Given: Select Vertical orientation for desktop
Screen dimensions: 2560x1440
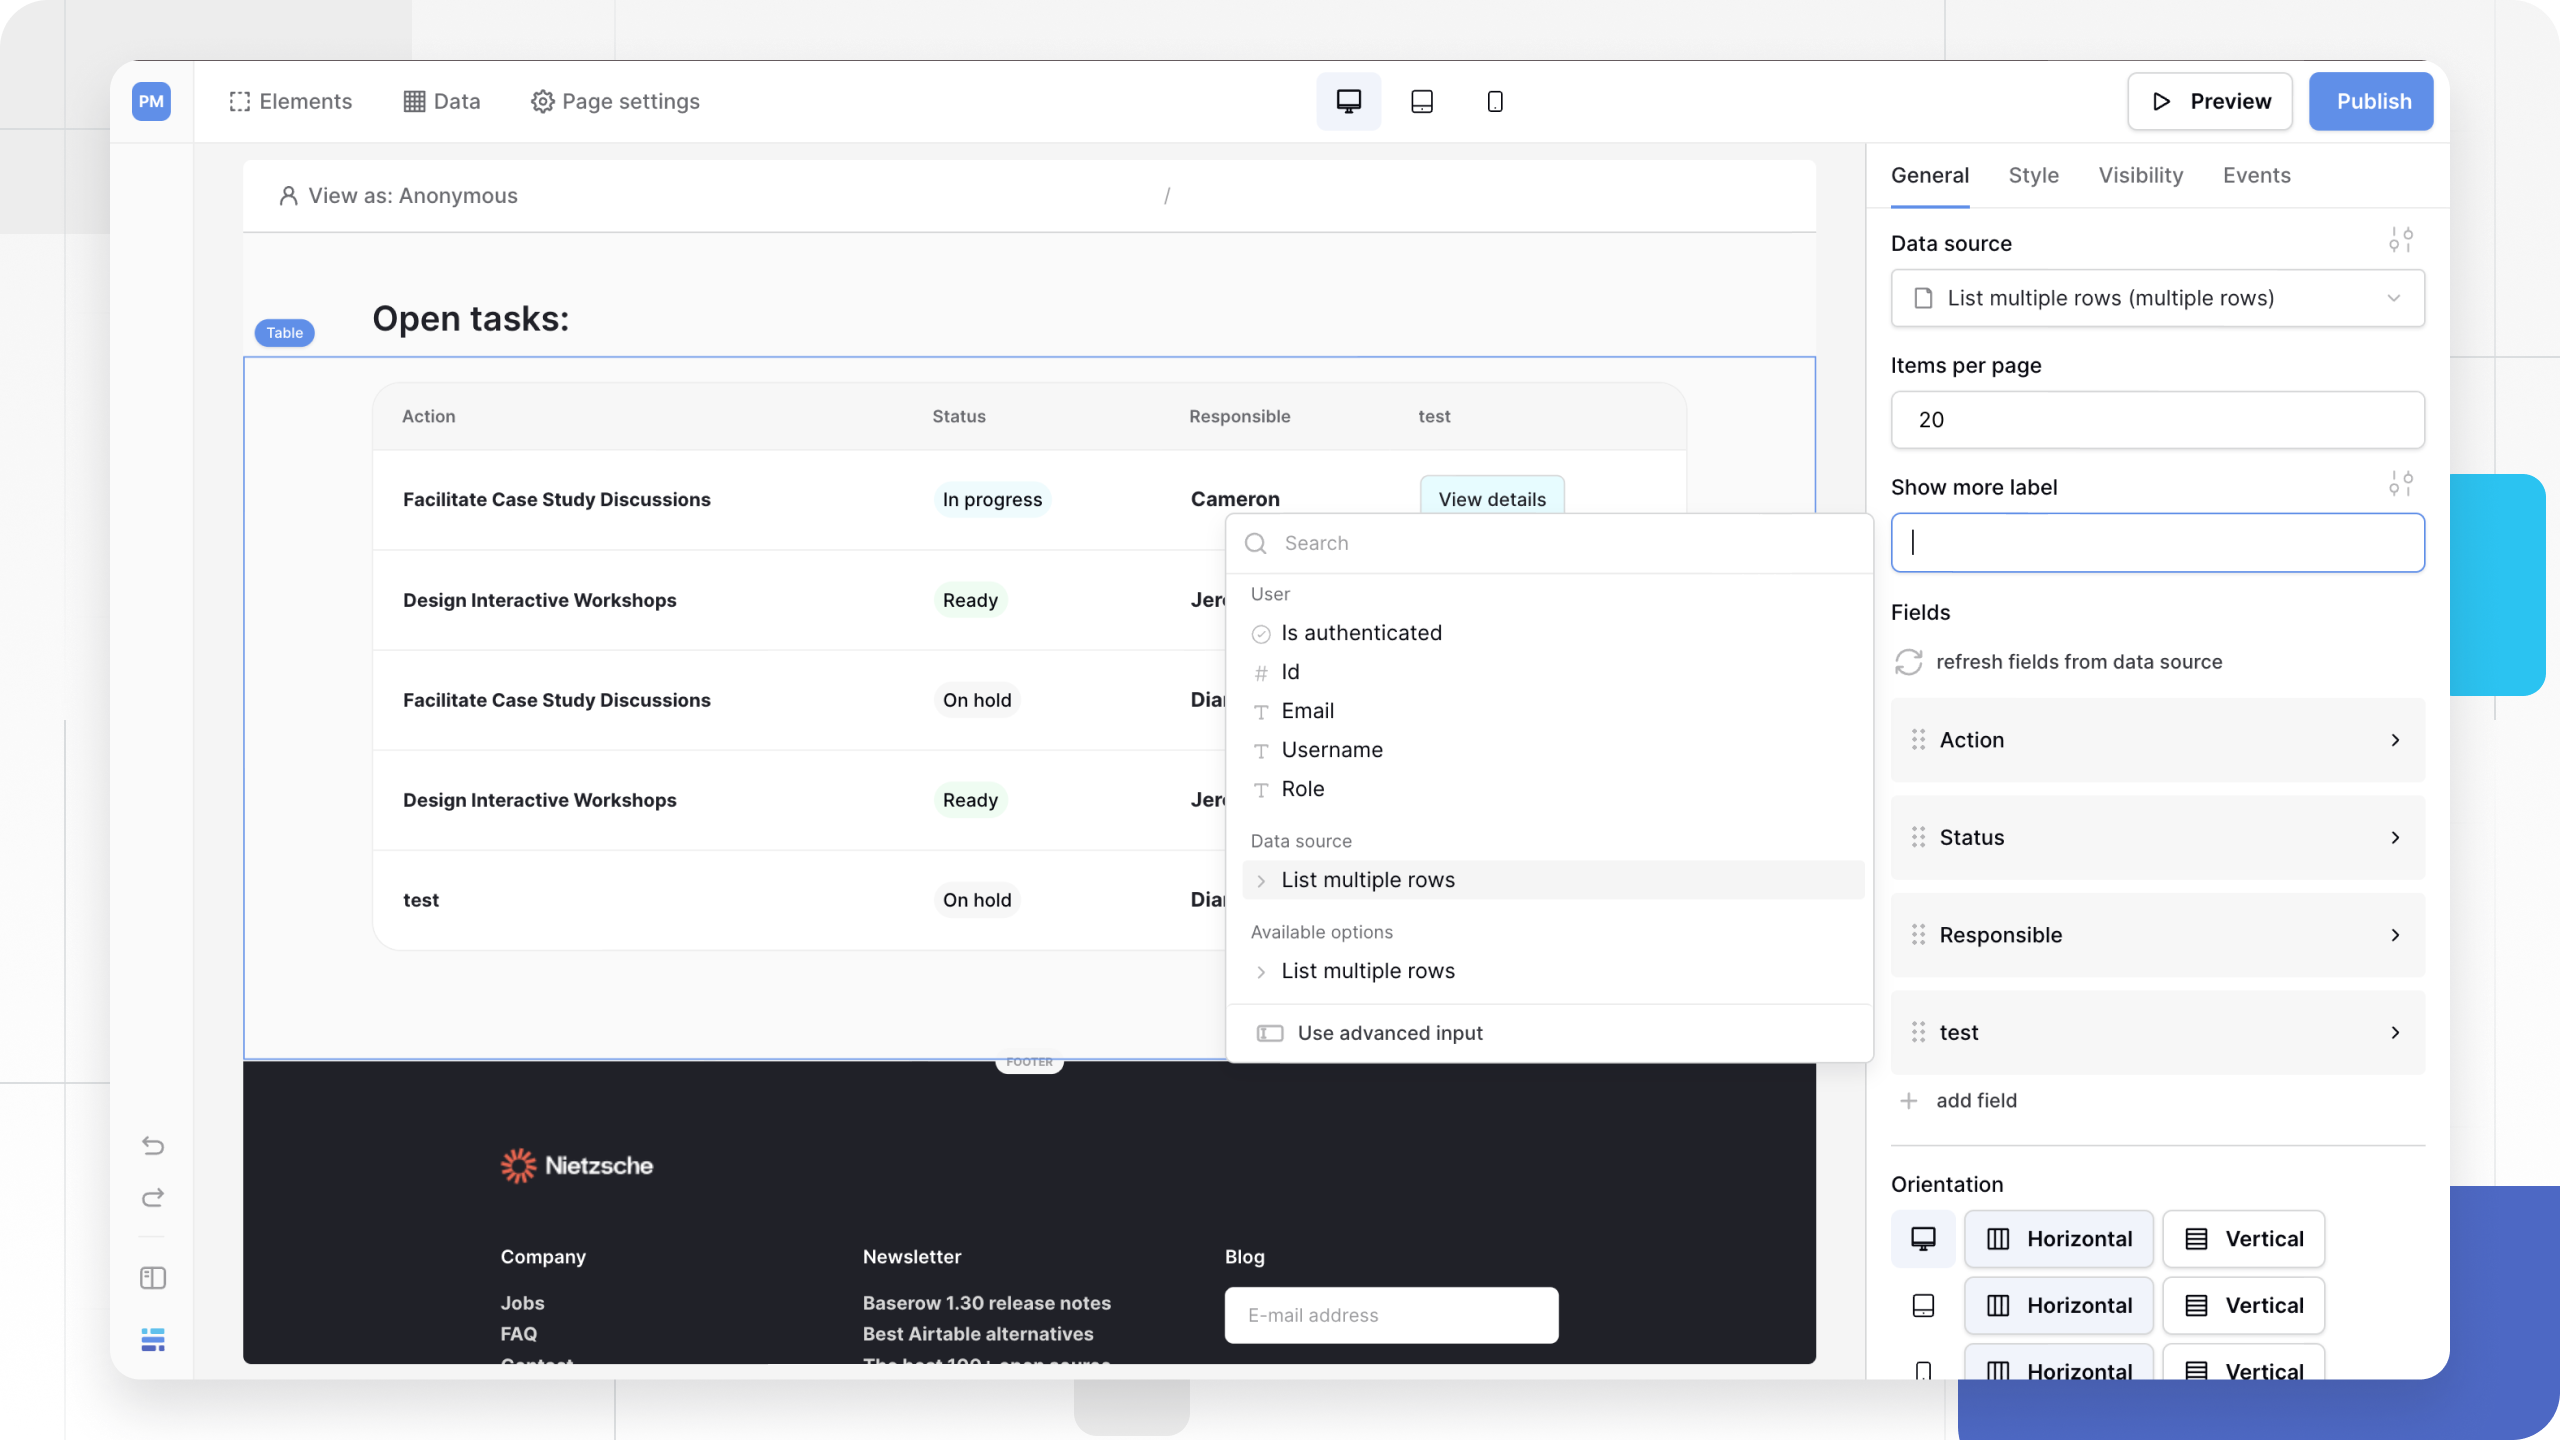Looking at the screenshot, I should coord(2242,1239).
